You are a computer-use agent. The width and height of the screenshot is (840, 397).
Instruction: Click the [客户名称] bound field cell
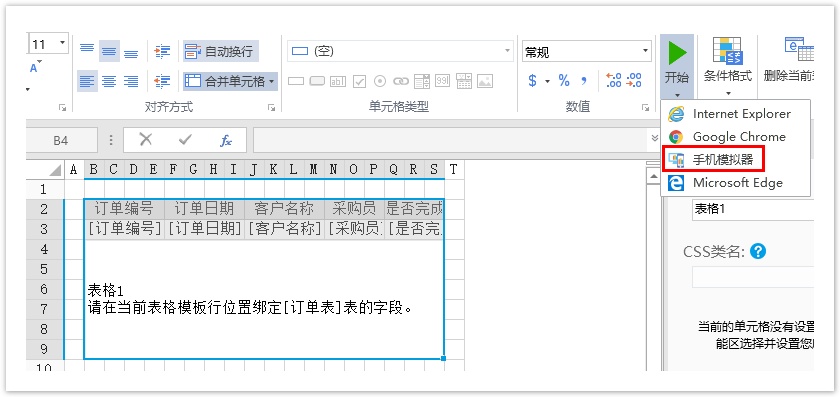[284, 229]
